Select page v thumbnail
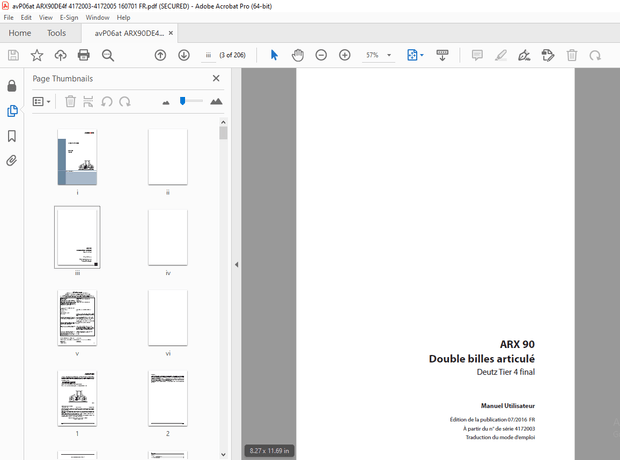Image resolution: width=620 pixels, height=460 pixels. [x=77, y=318]
